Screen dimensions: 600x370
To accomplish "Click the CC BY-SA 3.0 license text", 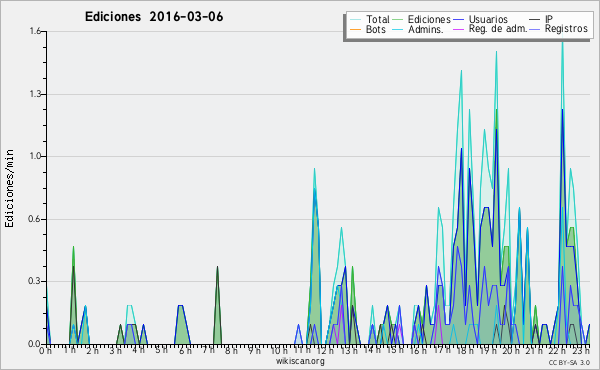I will [x=569, y=362].
